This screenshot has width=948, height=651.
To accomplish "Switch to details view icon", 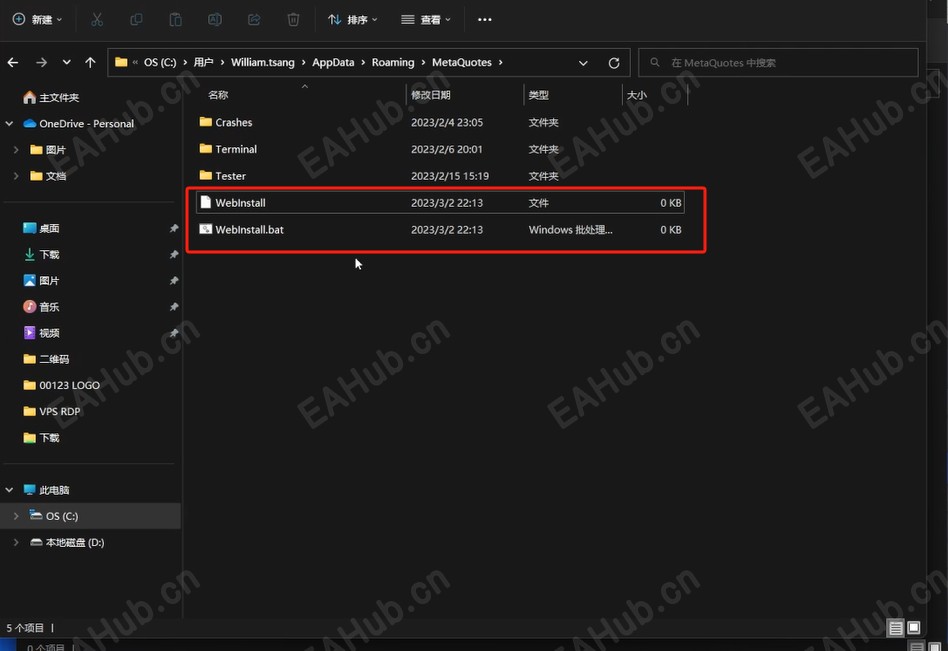I will tap(895, 628).
